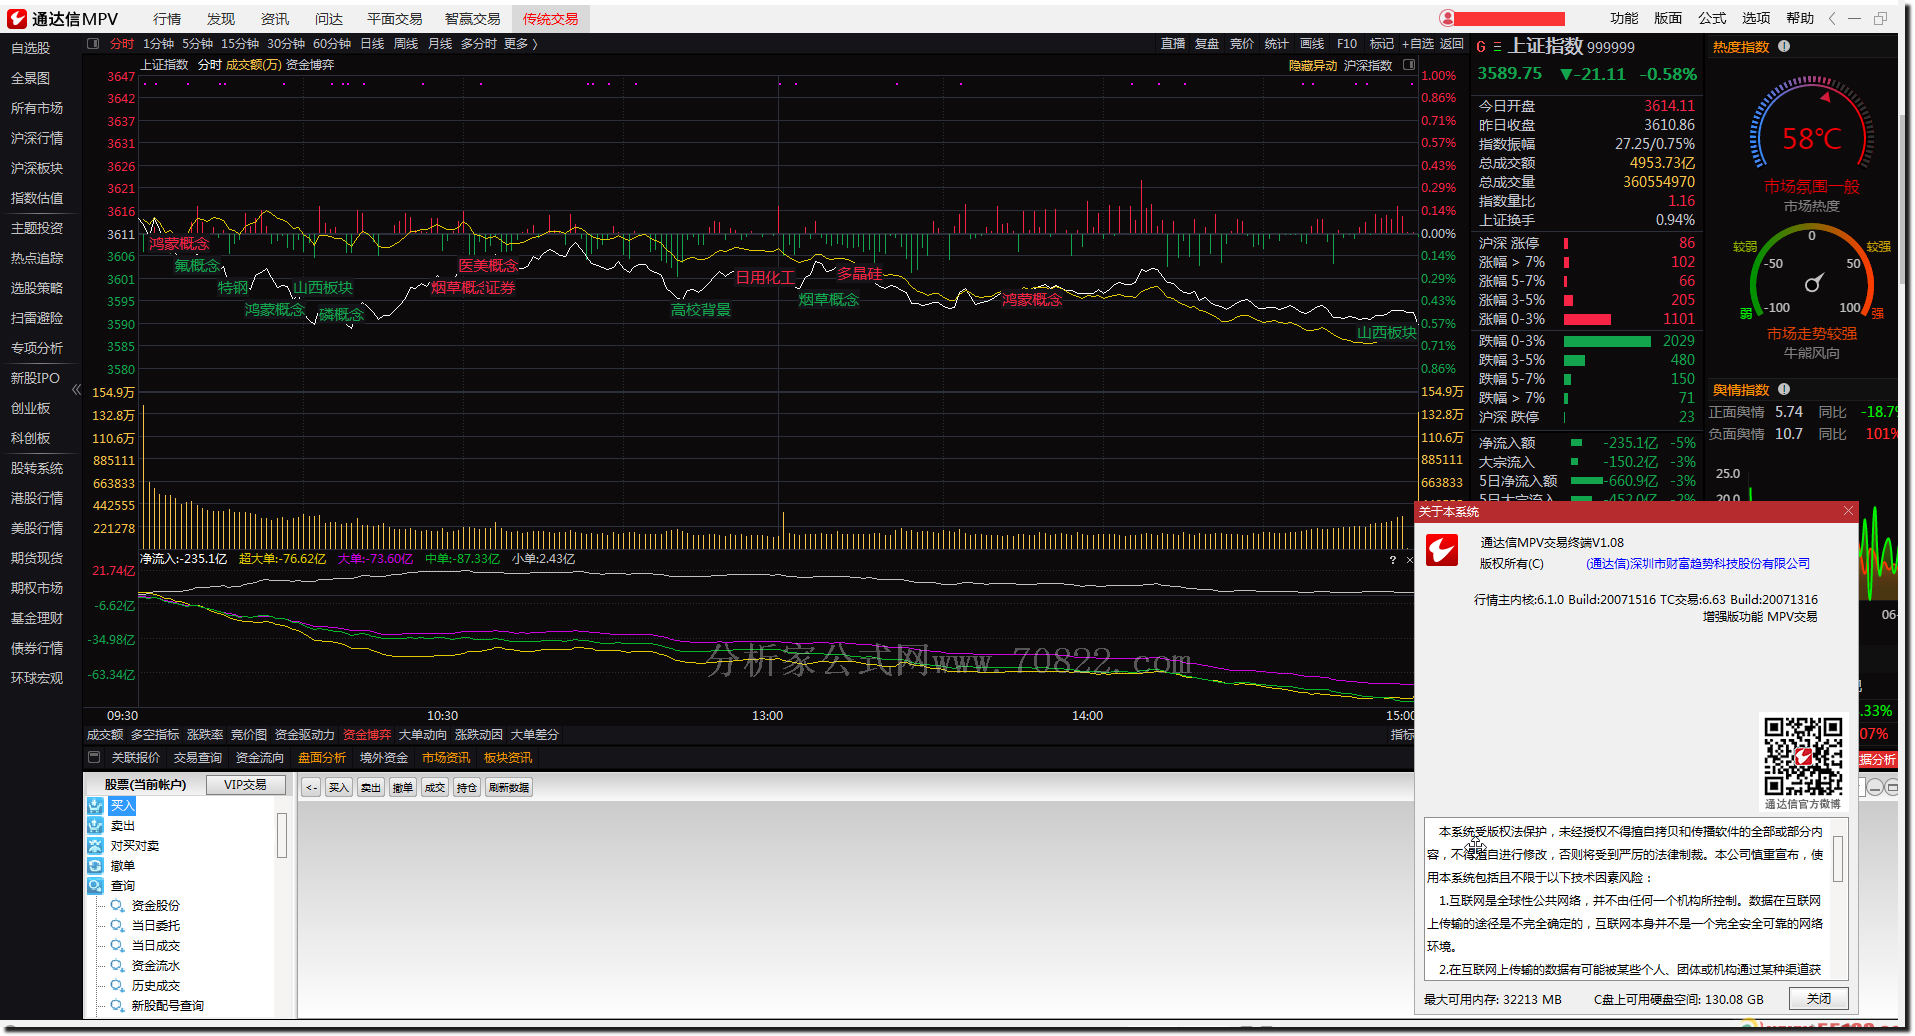Click 环球宏观 in left sidebar
1915x1036 pixels.
tap(37, 678)
